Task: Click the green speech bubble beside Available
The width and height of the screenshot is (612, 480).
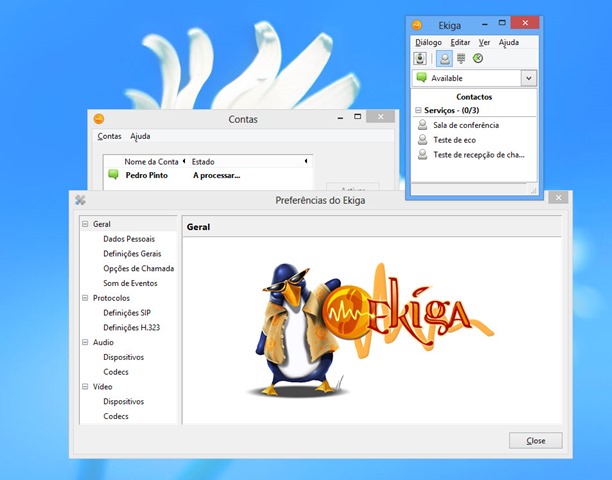Action: [422, 77]
